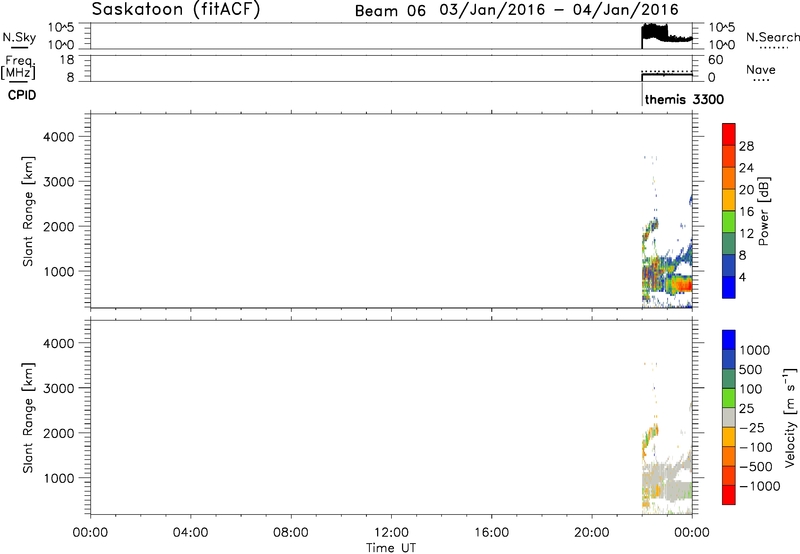
Task: Click the Velocity [m s-1] color bar label
Action: click(790, 417)
